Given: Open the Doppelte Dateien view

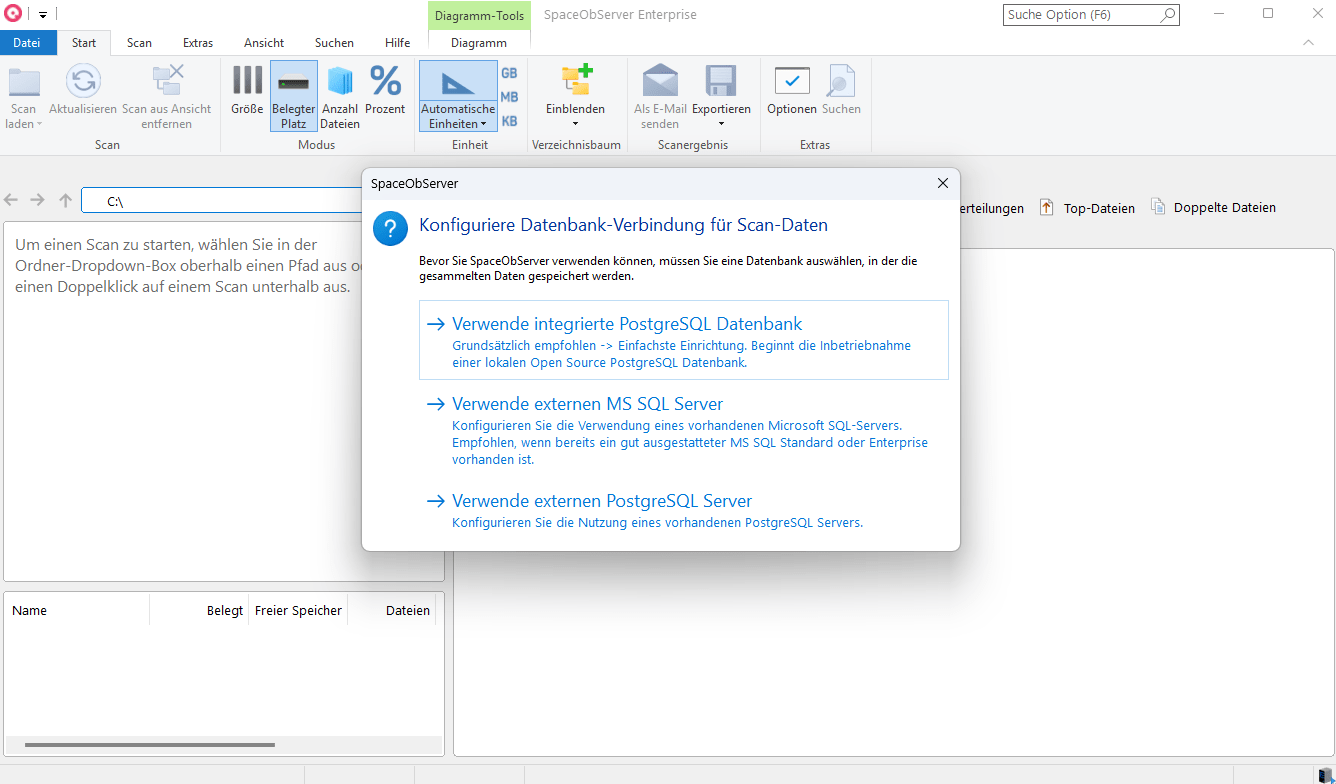Looking at the screenshot, I should [1158, 208].
